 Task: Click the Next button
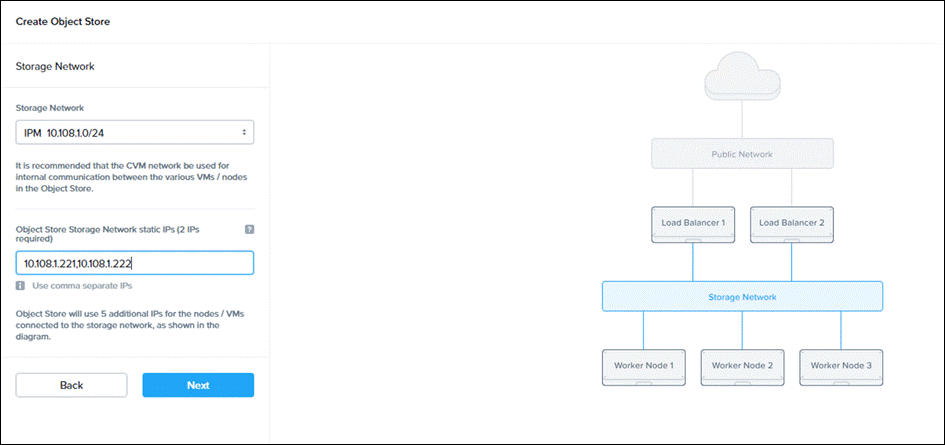point(198,385)
